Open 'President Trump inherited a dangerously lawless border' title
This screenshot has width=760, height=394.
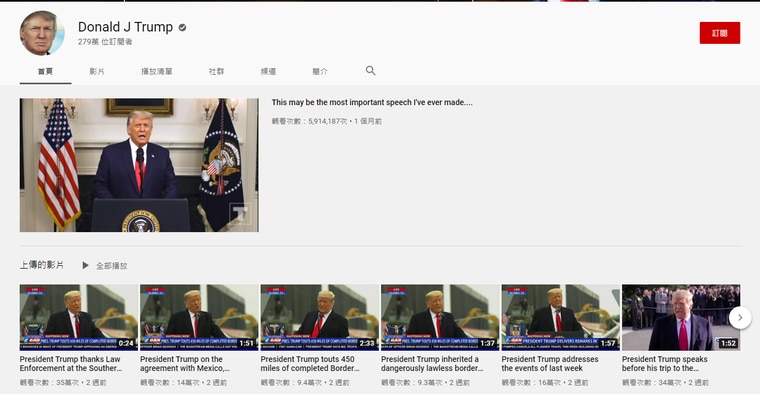(432, 363)
